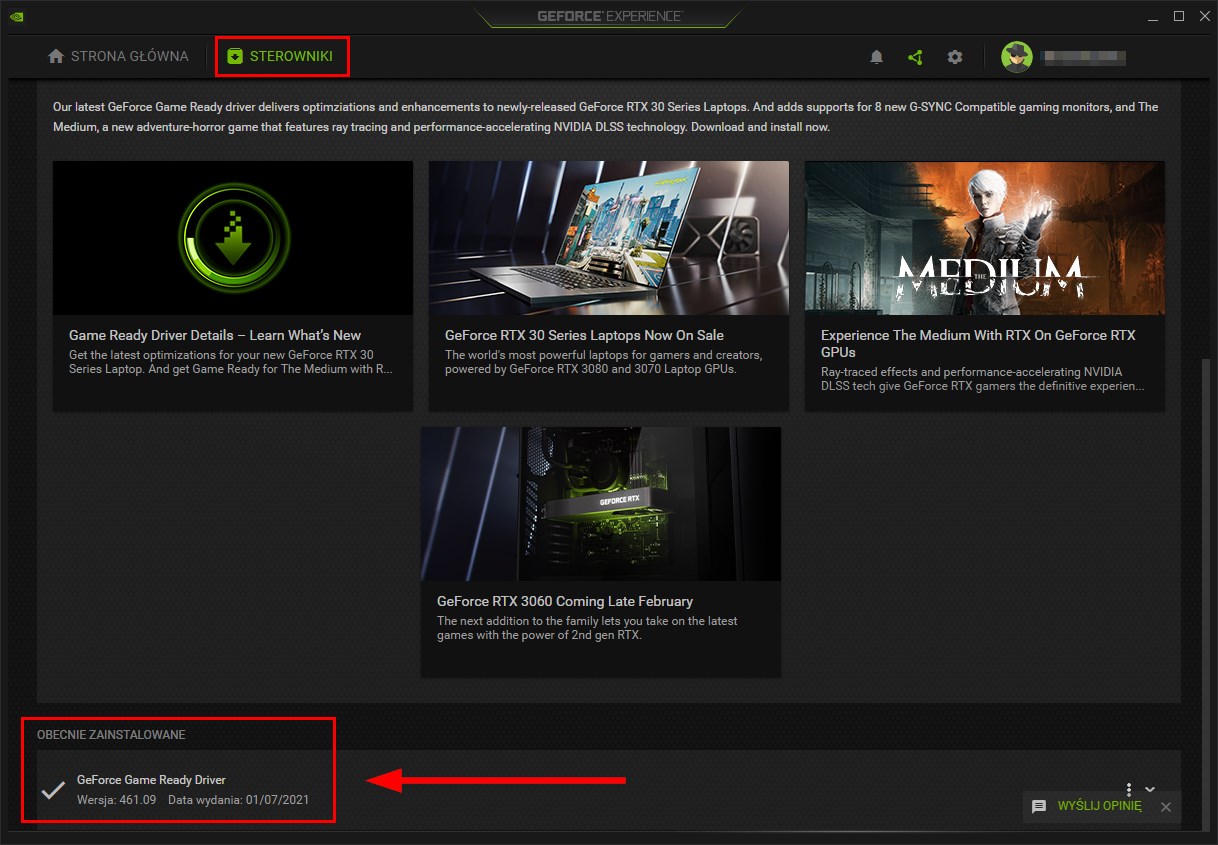Maximize the GeForce Experience window
Image resolution: width=1218 pixels, height=845 pixels.
[x=1179, y=16]
